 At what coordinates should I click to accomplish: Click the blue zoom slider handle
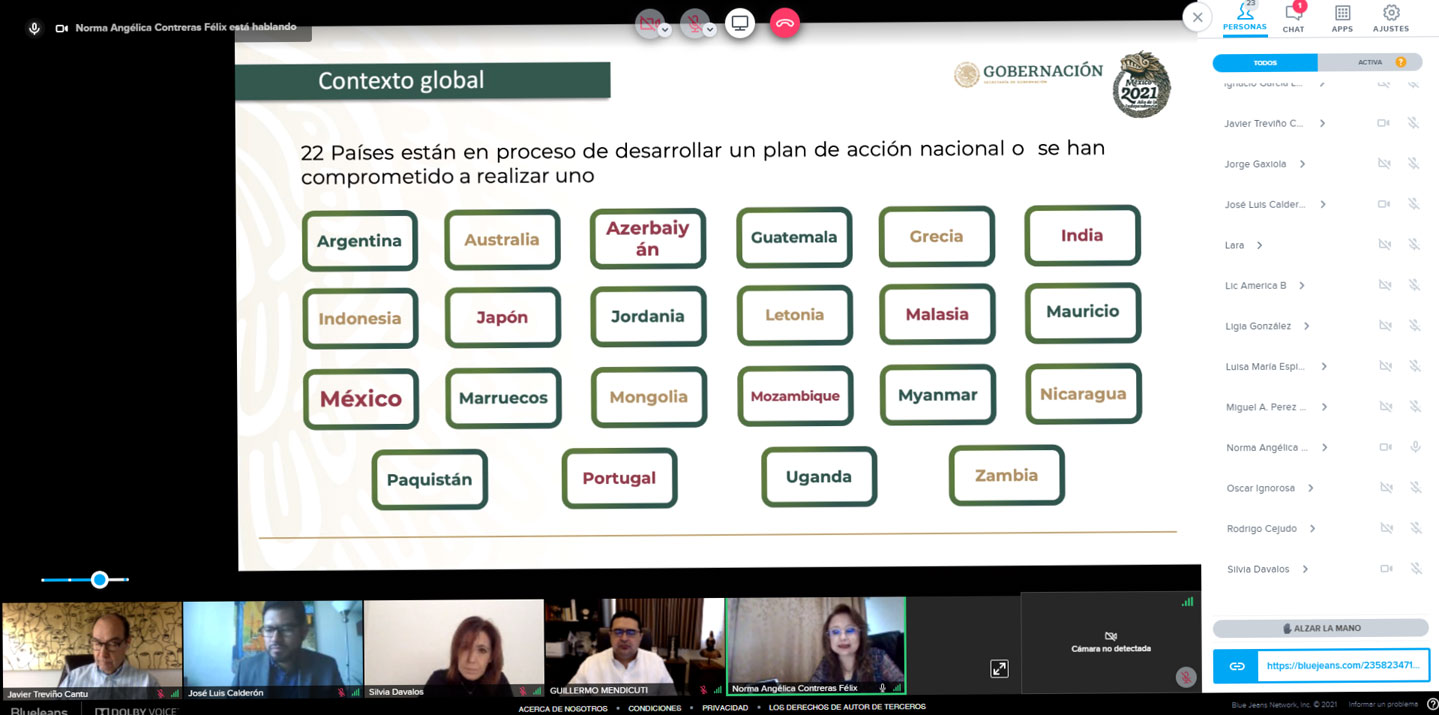99,579
